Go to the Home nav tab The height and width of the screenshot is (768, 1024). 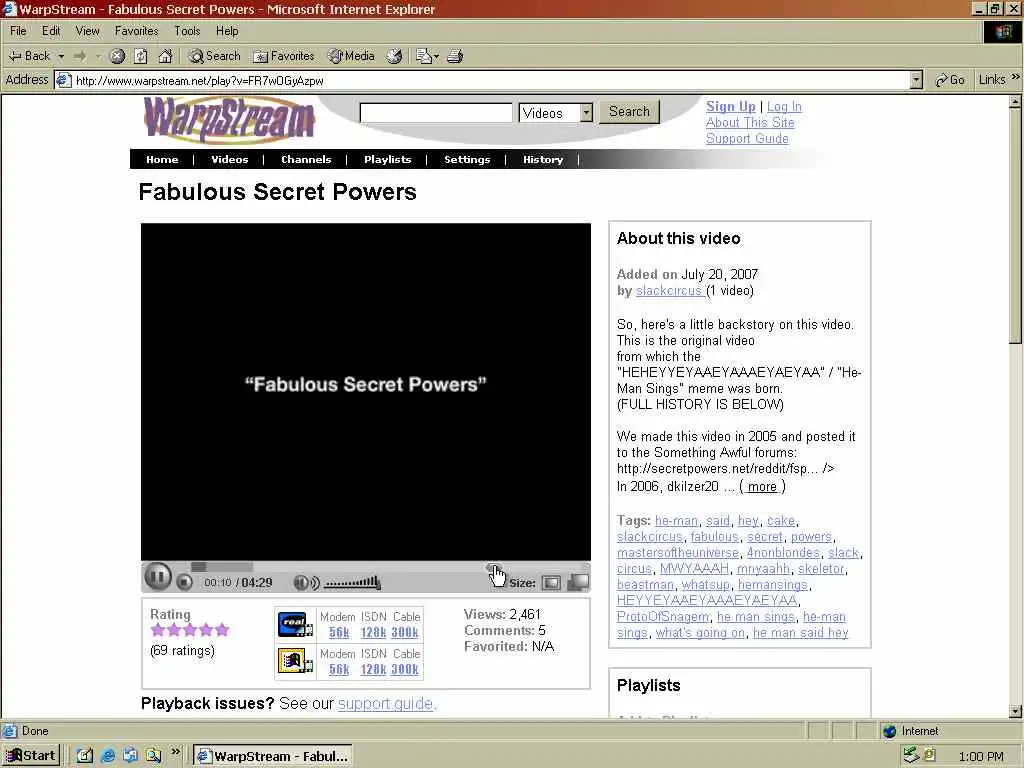click(162, 159)
